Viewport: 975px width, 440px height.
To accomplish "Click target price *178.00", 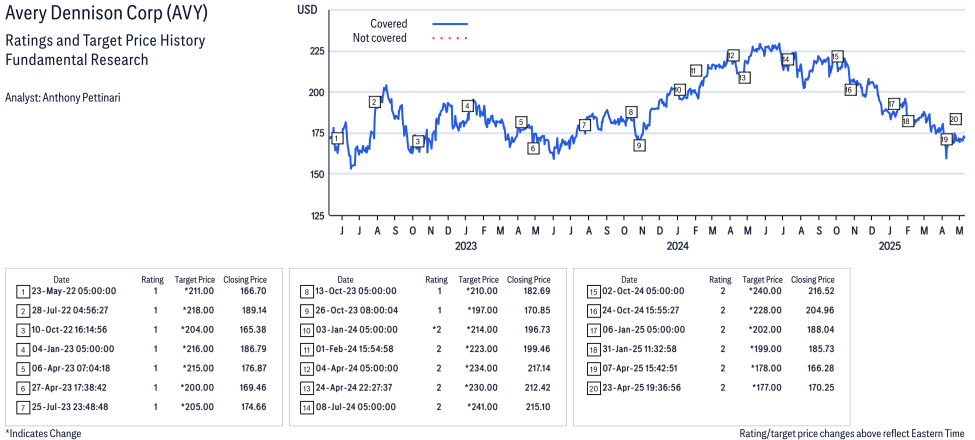I will pyautogui.click(x=765, y=368).
